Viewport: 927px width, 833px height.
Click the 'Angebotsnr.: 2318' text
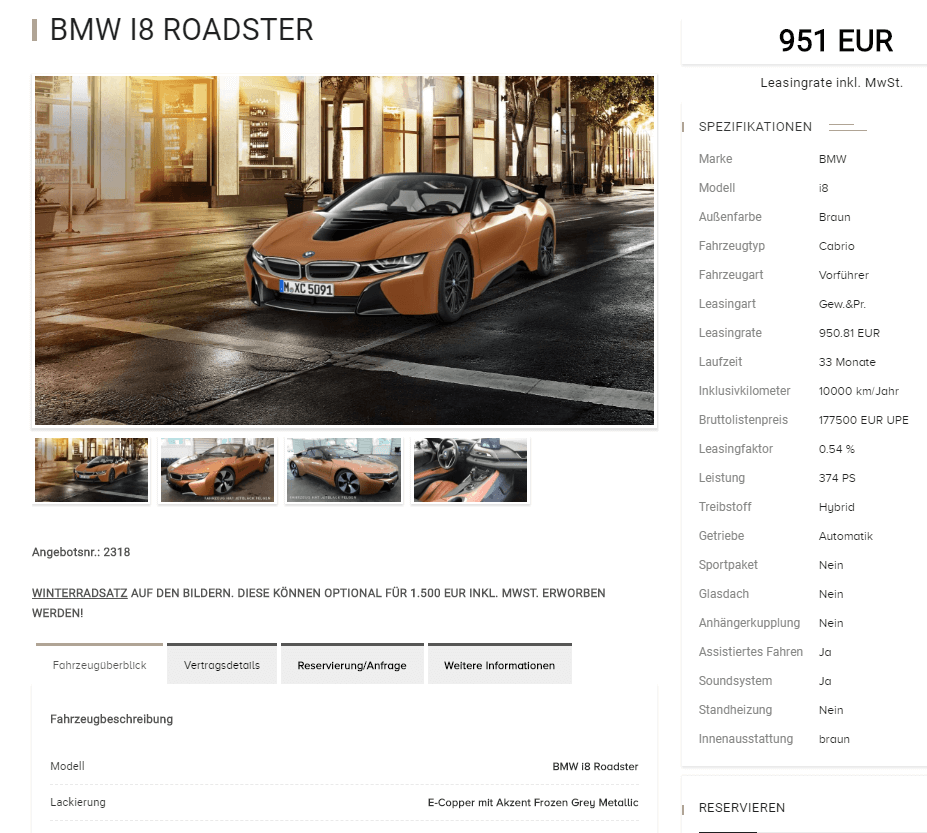click(81, 552)
